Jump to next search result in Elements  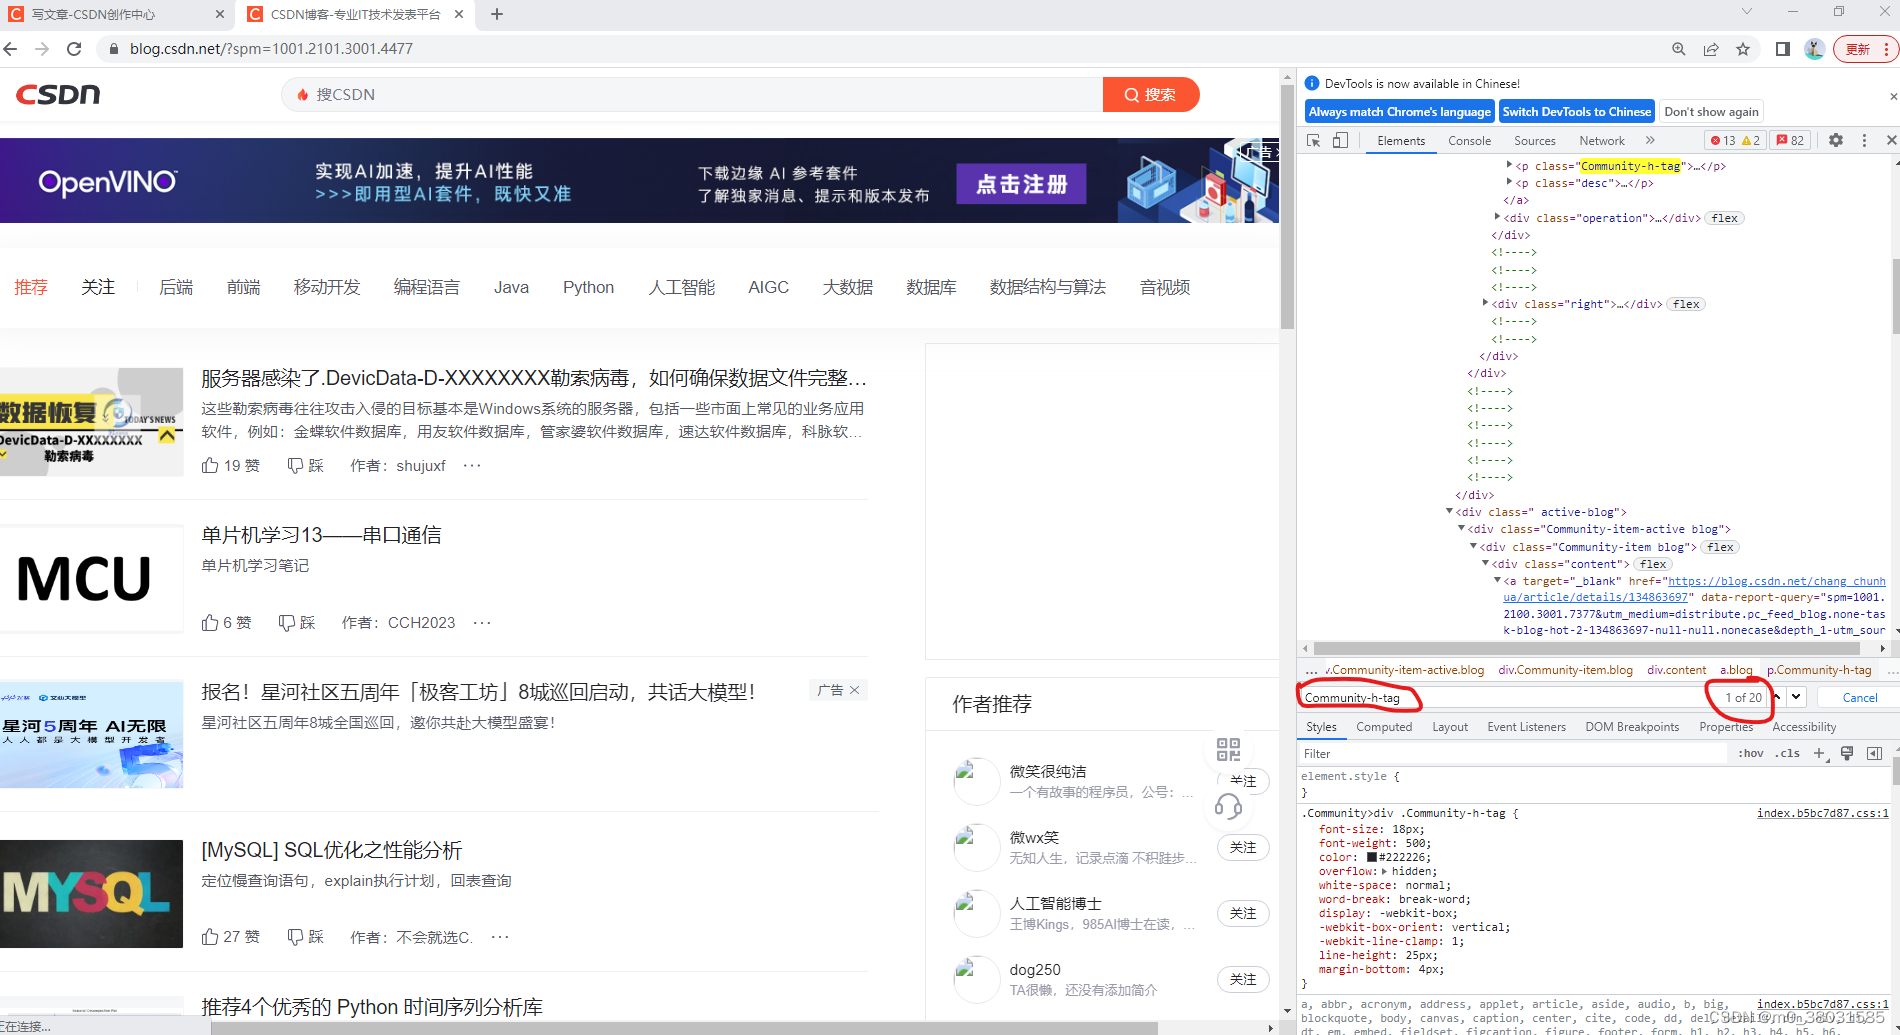1796,697
